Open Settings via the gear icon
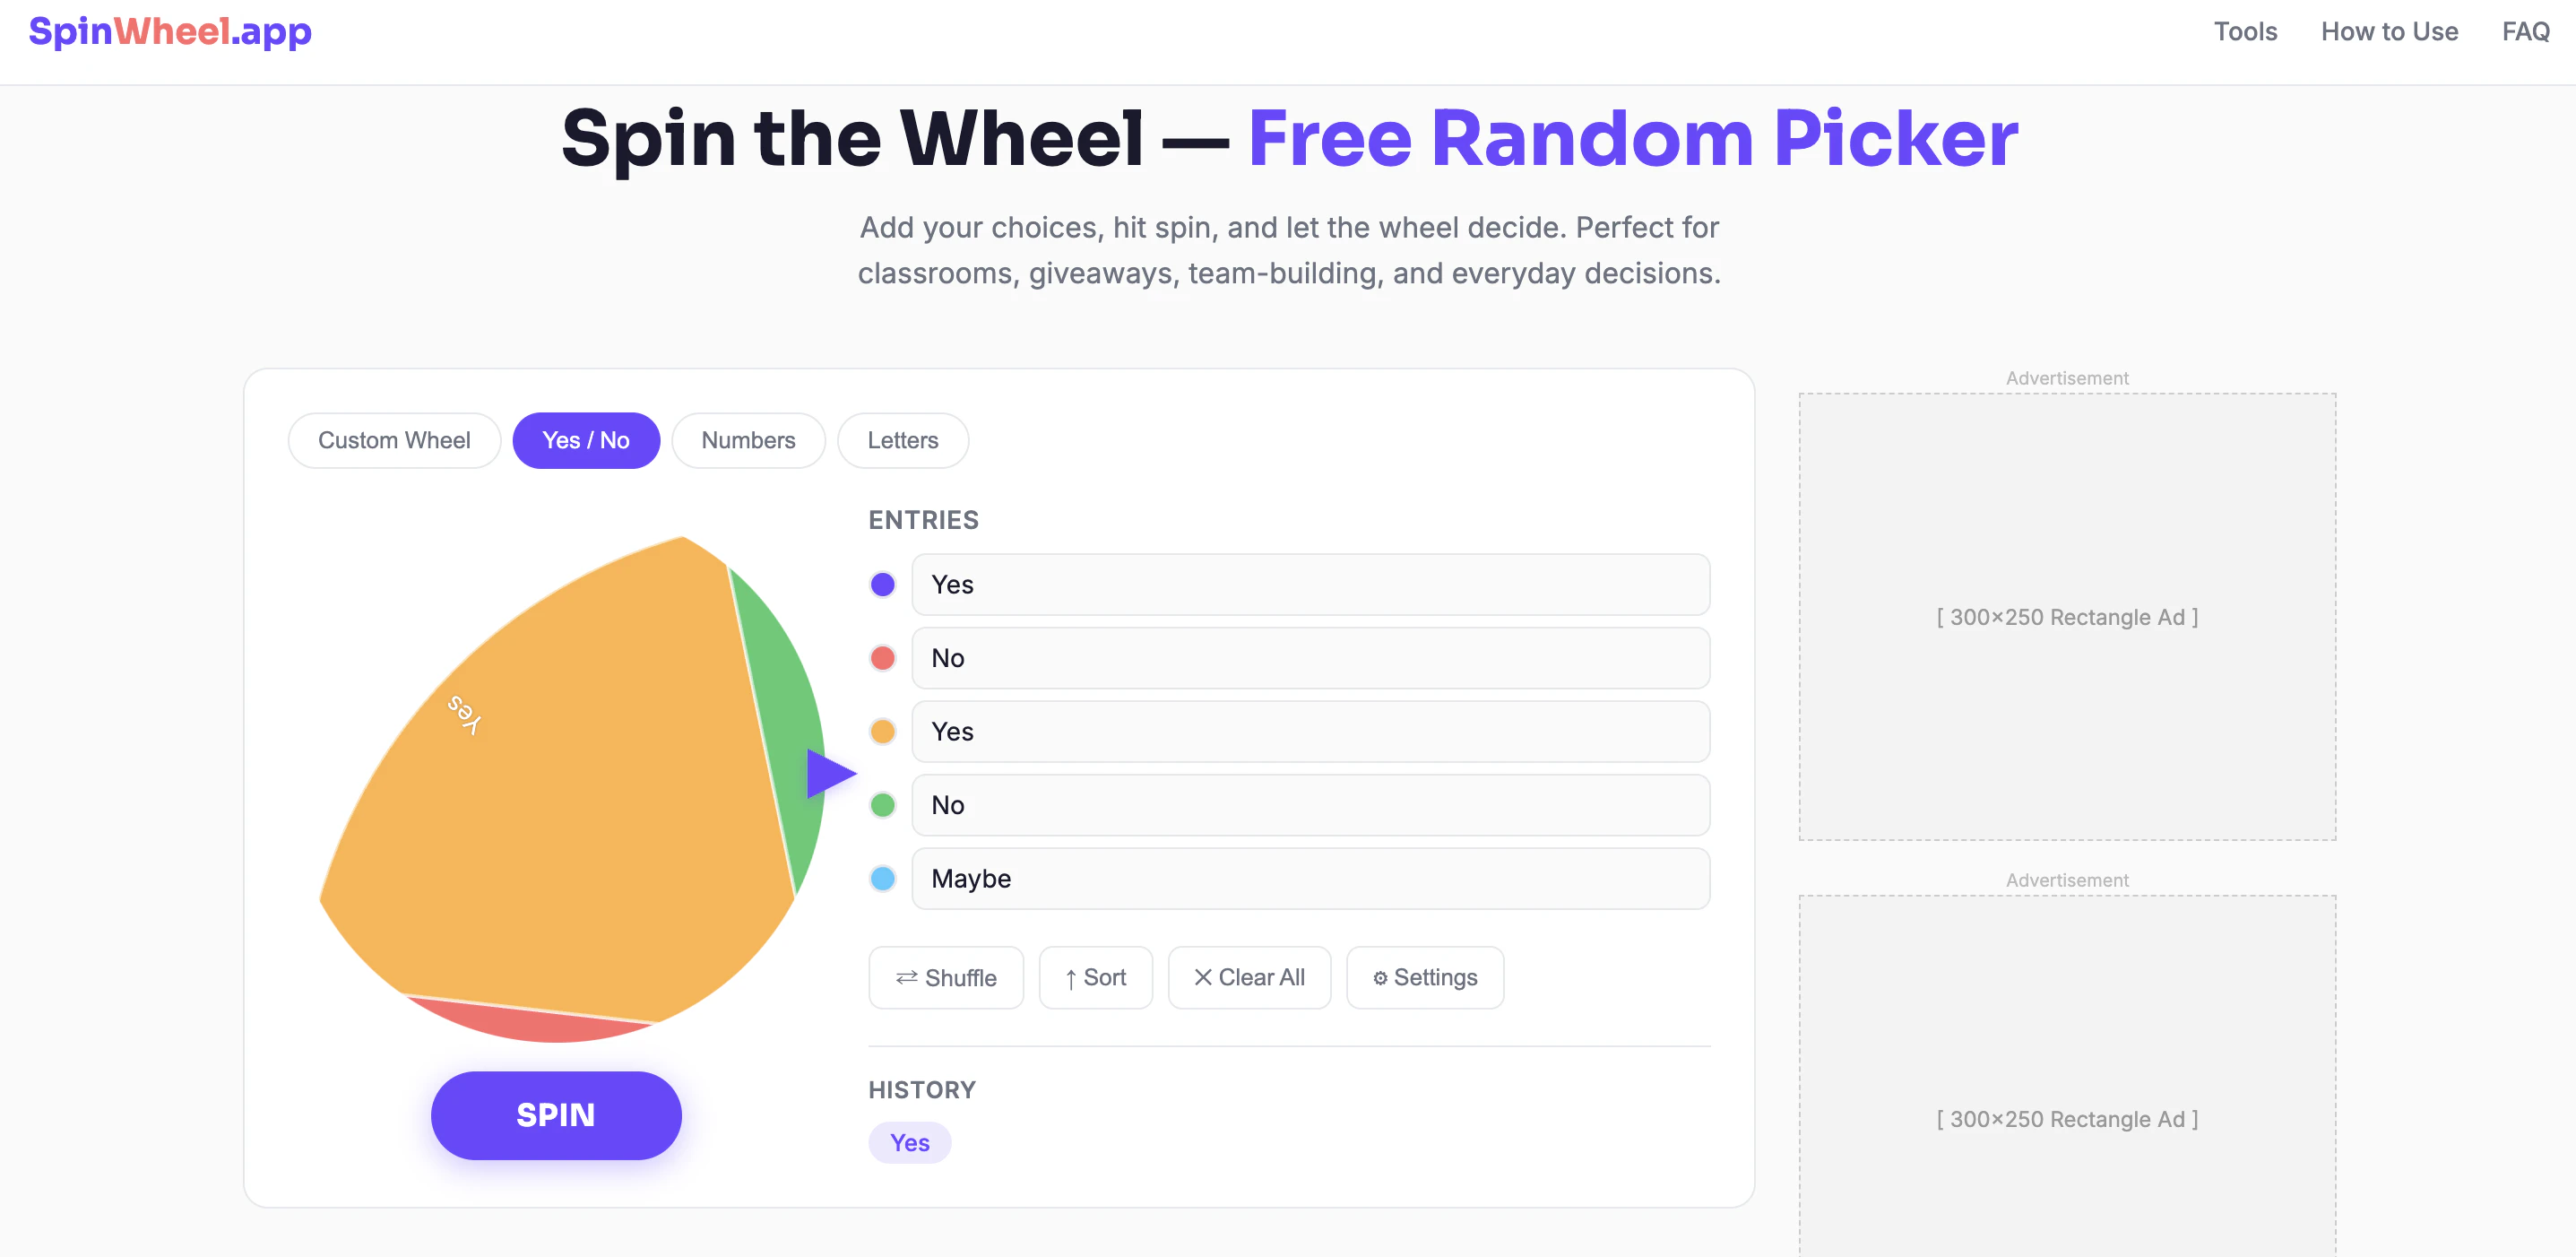Screen dimensions: 2576x1257 [x=1382, y=977]
